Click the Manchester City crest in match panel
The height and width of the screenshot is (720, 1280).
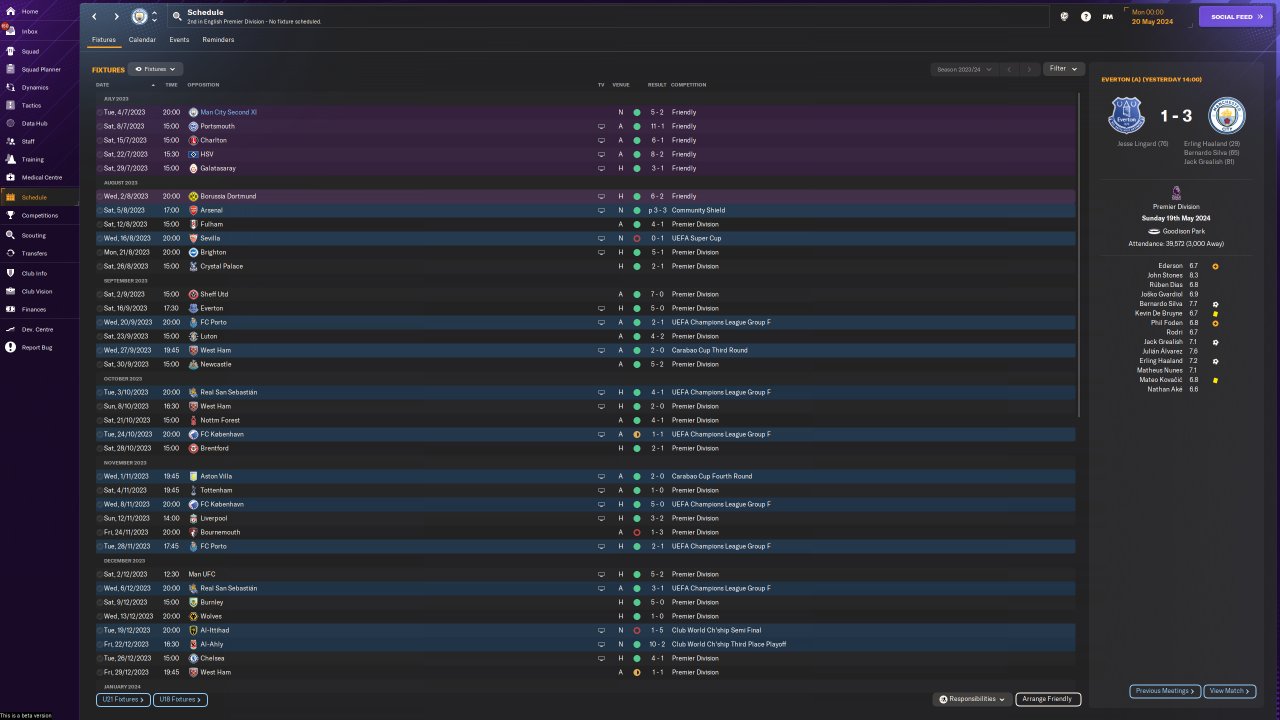coord(1226,116)
